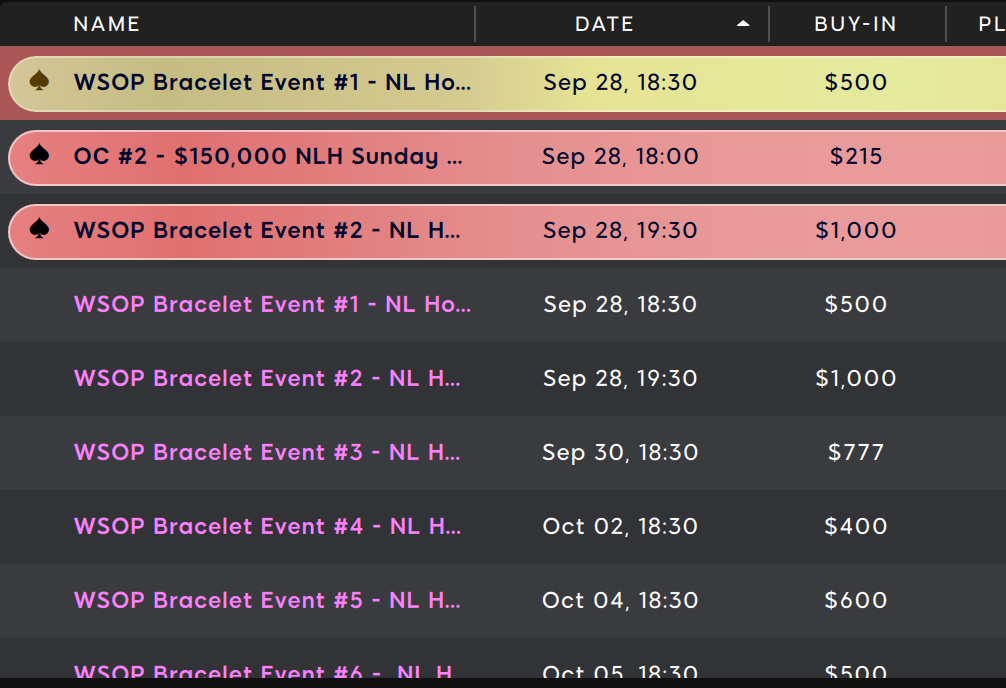Open the yellow highlighted WSOP Bracelet Event #1

tap(272, 82)
